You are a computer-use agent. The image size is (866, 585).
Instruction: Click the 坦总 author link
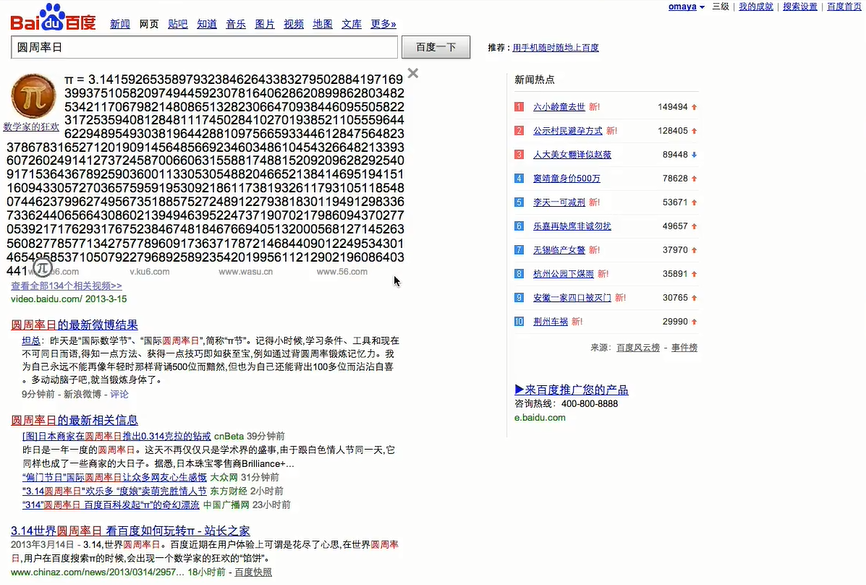[x=31, y=341]
